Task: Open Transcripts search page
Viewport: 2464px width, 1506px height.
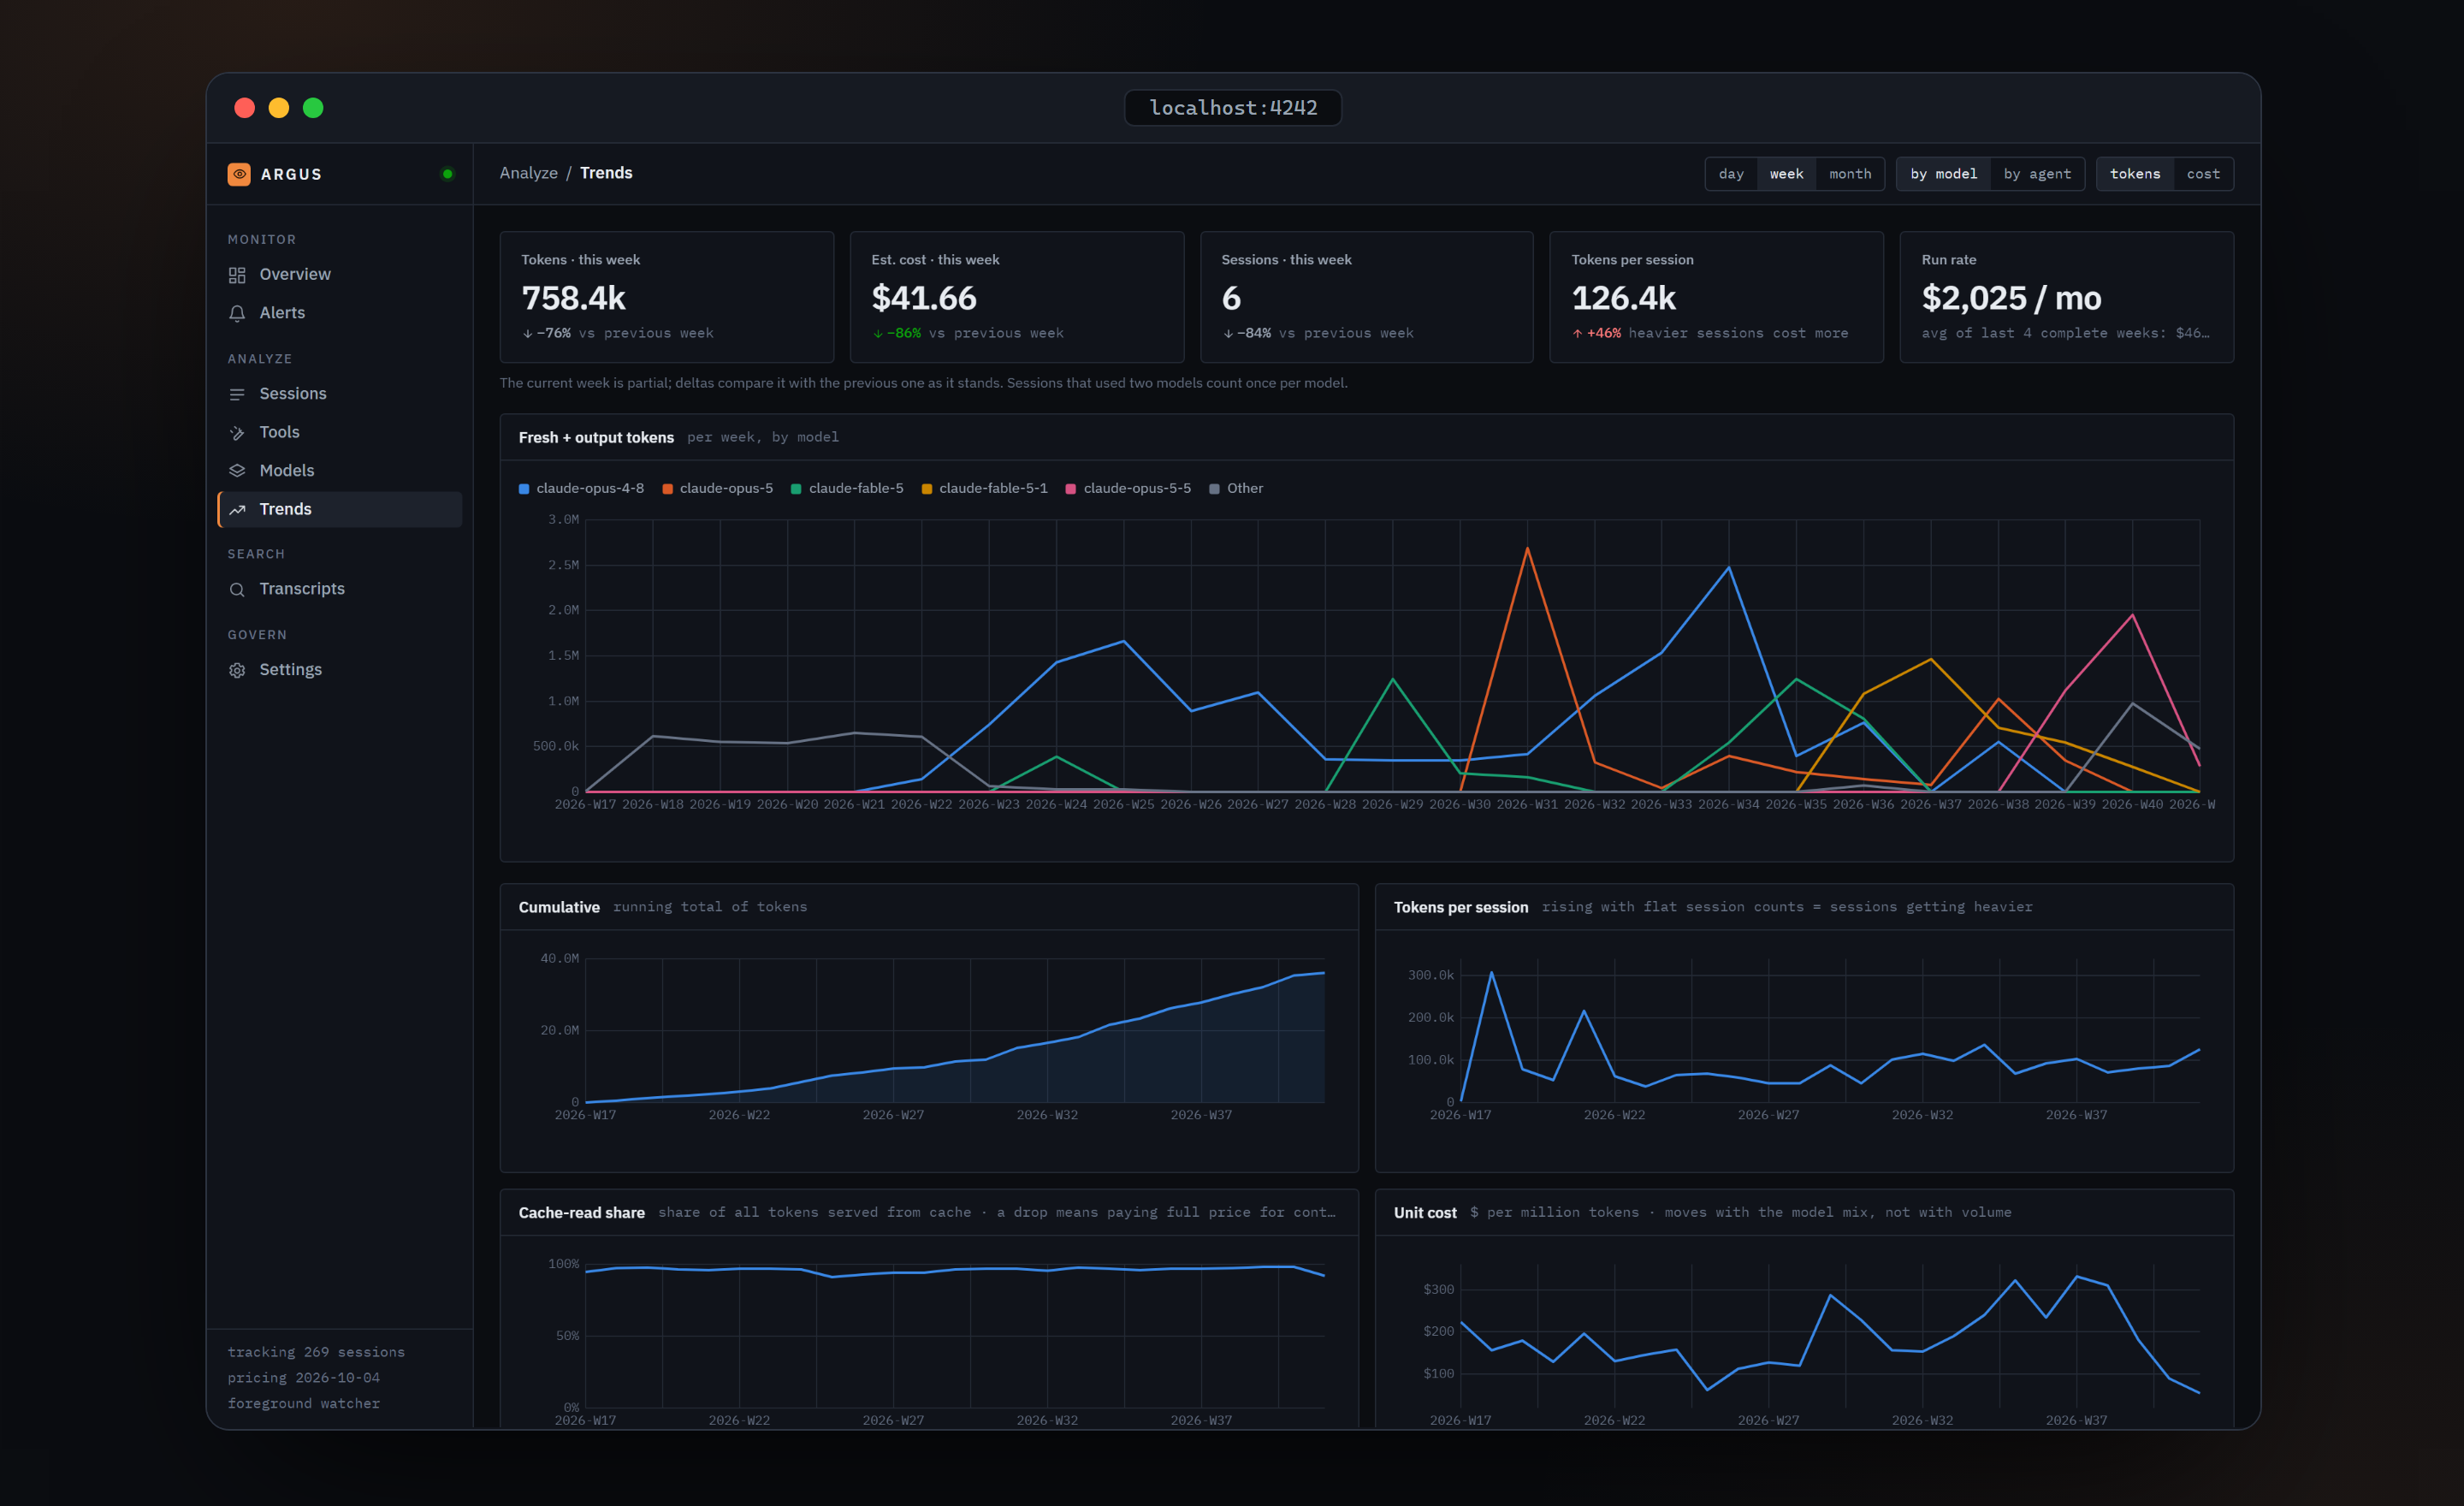Action: coord(339,589)
